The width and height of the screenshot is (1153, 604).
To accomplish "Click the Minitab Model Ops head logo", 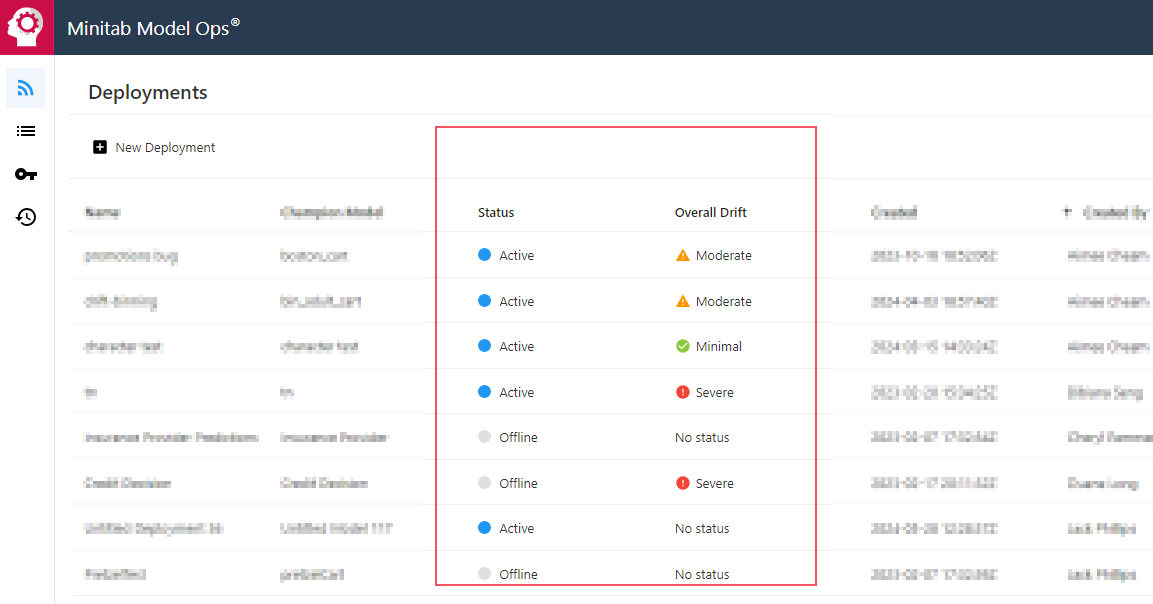I will click(26, 26).
